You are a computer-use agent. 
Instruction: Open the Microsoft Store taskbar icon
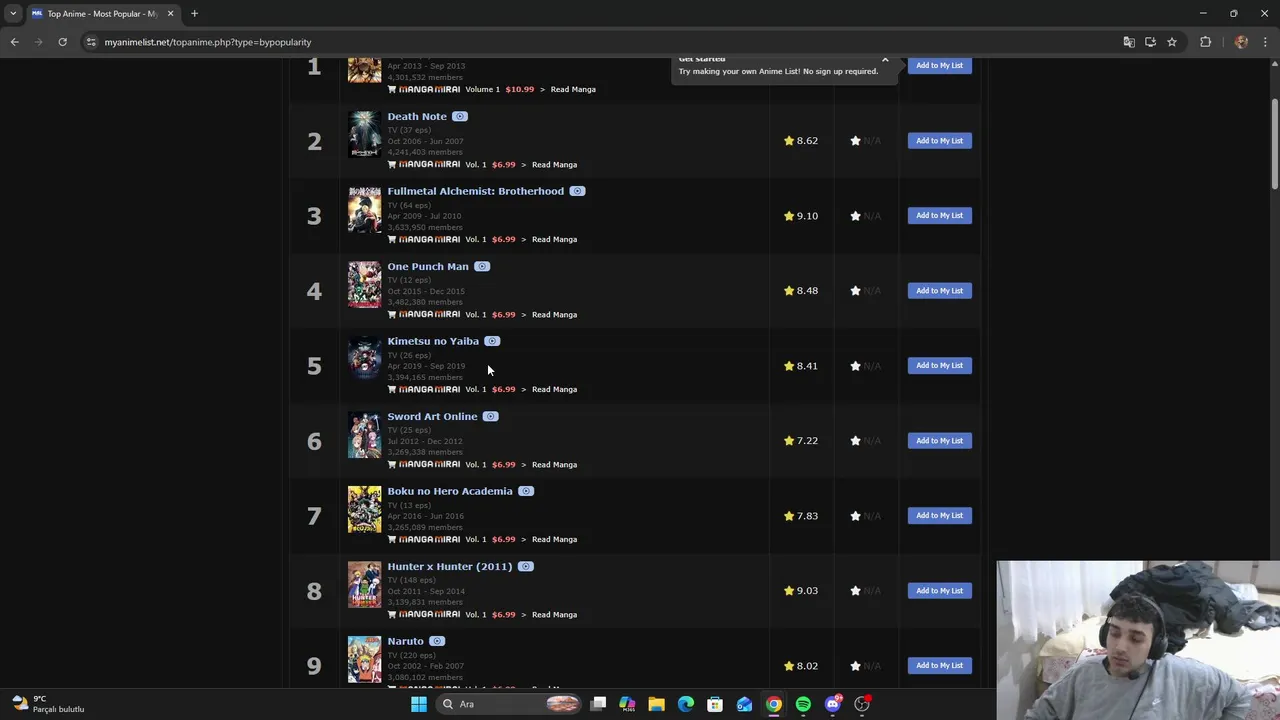715,704
